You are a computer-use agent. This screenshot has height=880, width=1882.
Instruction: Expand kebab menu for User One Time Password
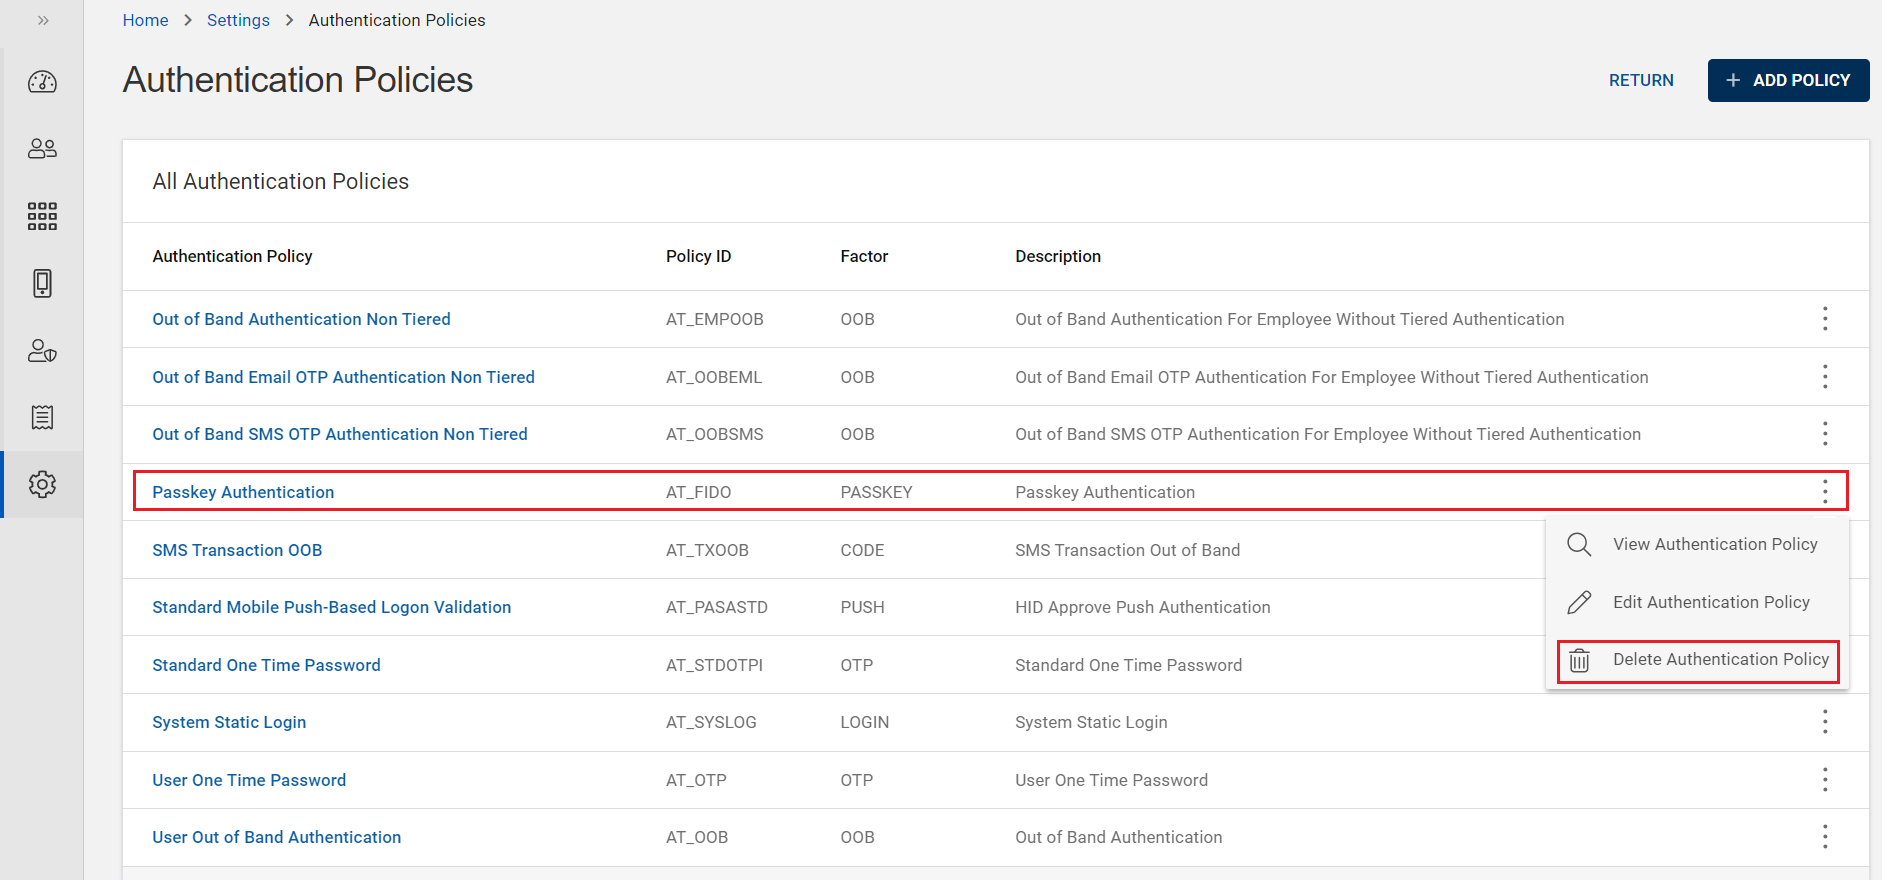click(x=1825, y=780)
